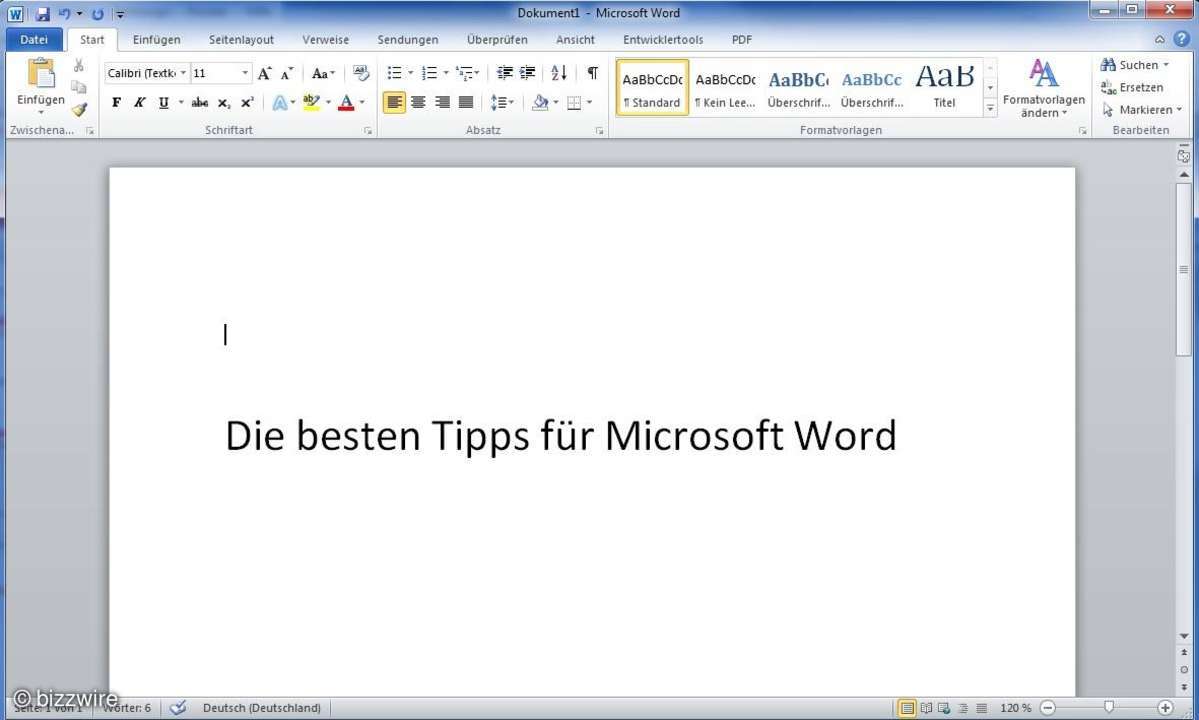1199x720 pixels.
Task: Apply the yellow text highlight color
Action: coord(311,102)
